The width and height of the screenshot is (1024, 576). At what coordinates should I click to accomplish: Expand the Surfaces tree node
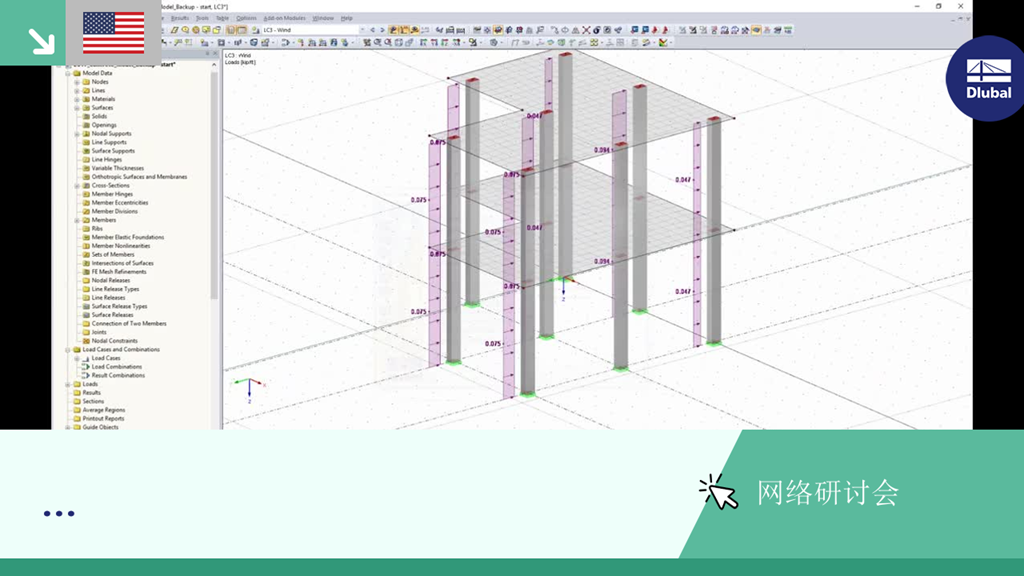[77, 108]
